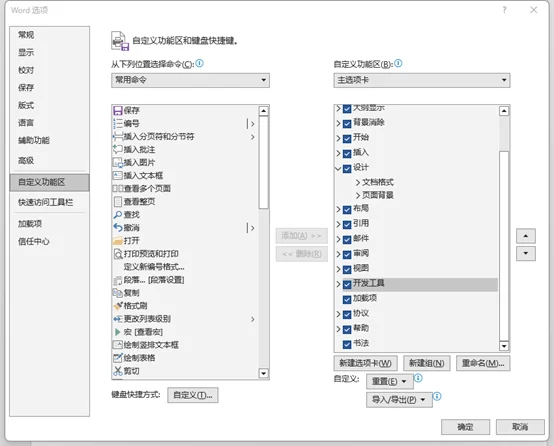Screen dimensions: 554x446
Task: Expand the 文档格式 group
Action: 358,183
